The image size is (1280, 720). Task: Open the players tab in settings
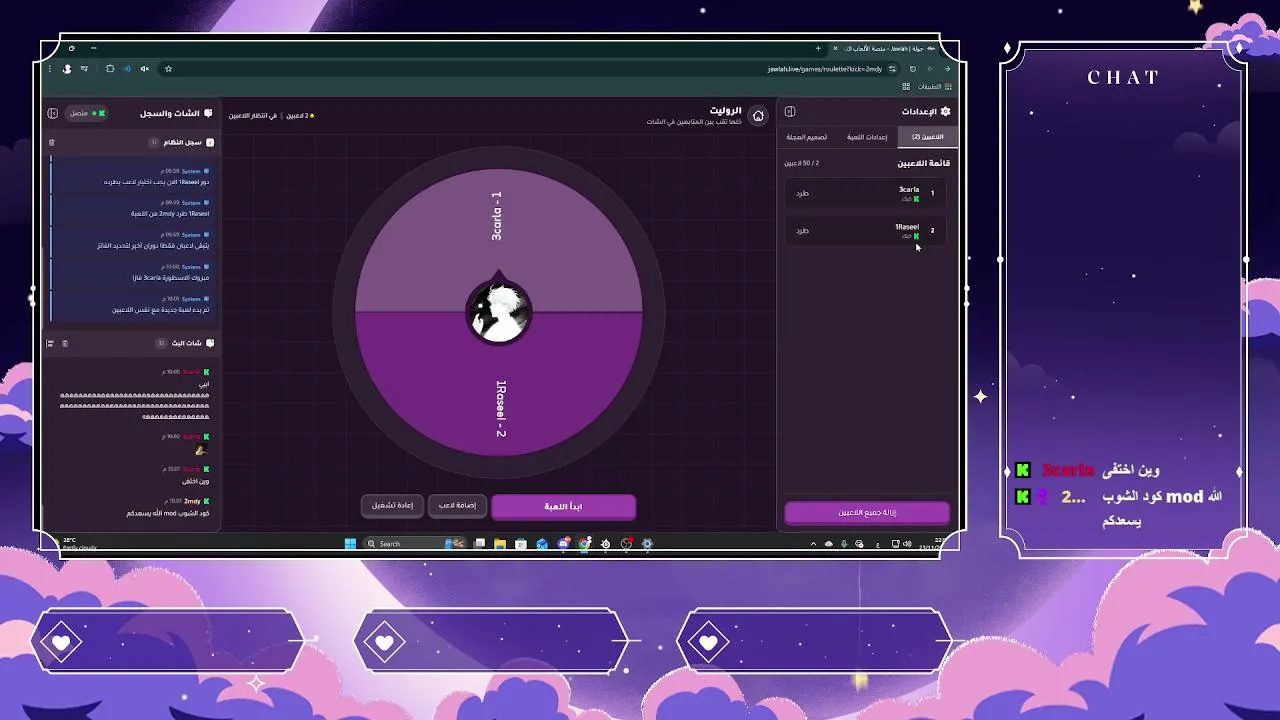click(x=928, y=137)
